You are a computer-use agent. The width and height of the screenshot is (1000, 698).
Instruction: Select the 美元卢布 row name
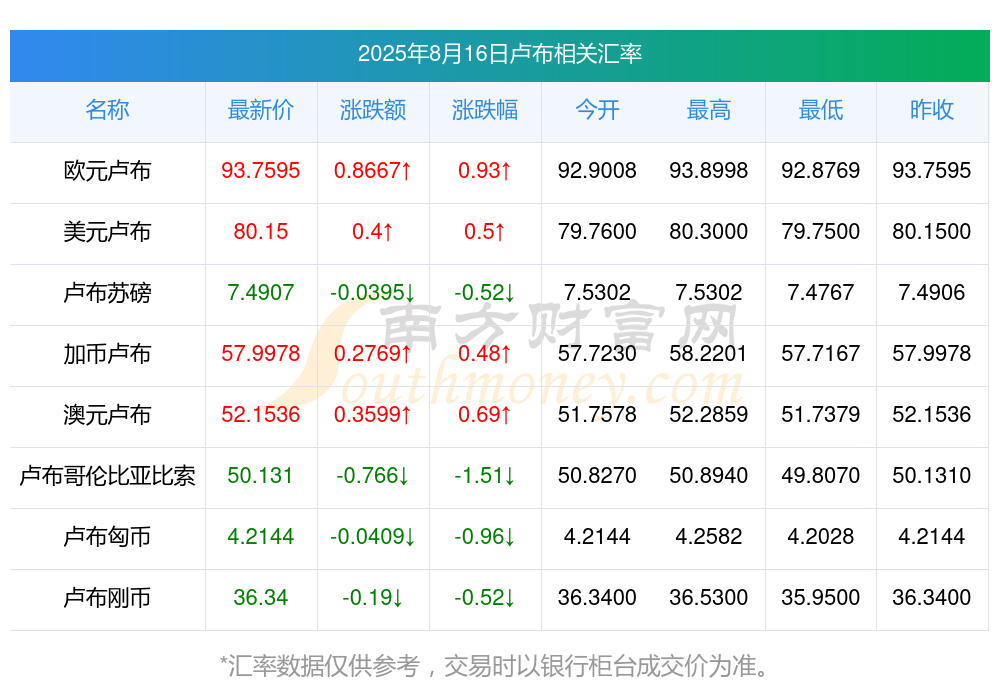pos(107,232)
